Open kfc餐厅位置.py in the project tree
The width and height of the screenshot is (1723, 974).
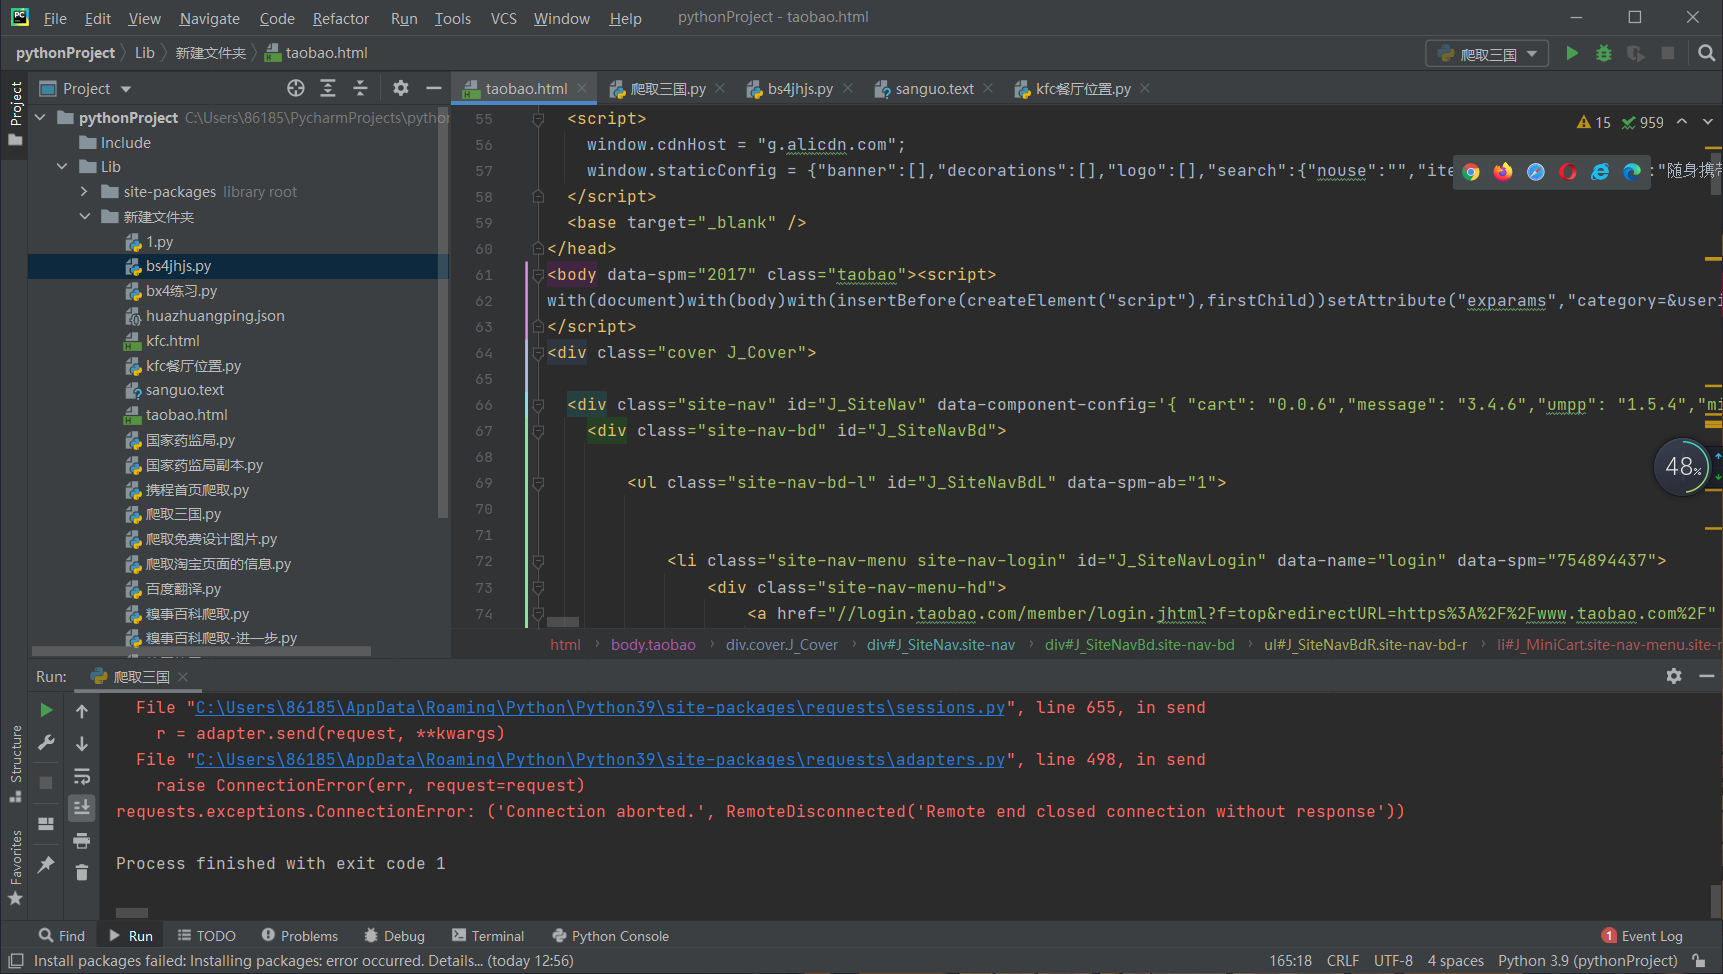[193, 366]
